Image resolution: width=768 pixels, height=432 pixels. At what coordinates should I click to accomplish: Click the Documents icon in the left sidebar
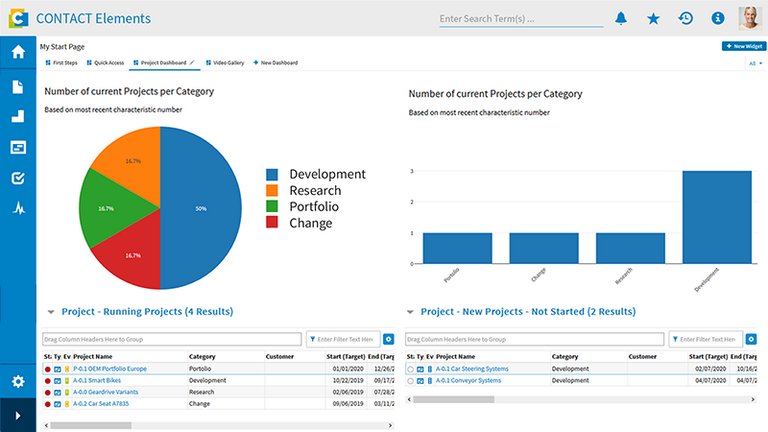pyautogui.click(x=17, y=87)
